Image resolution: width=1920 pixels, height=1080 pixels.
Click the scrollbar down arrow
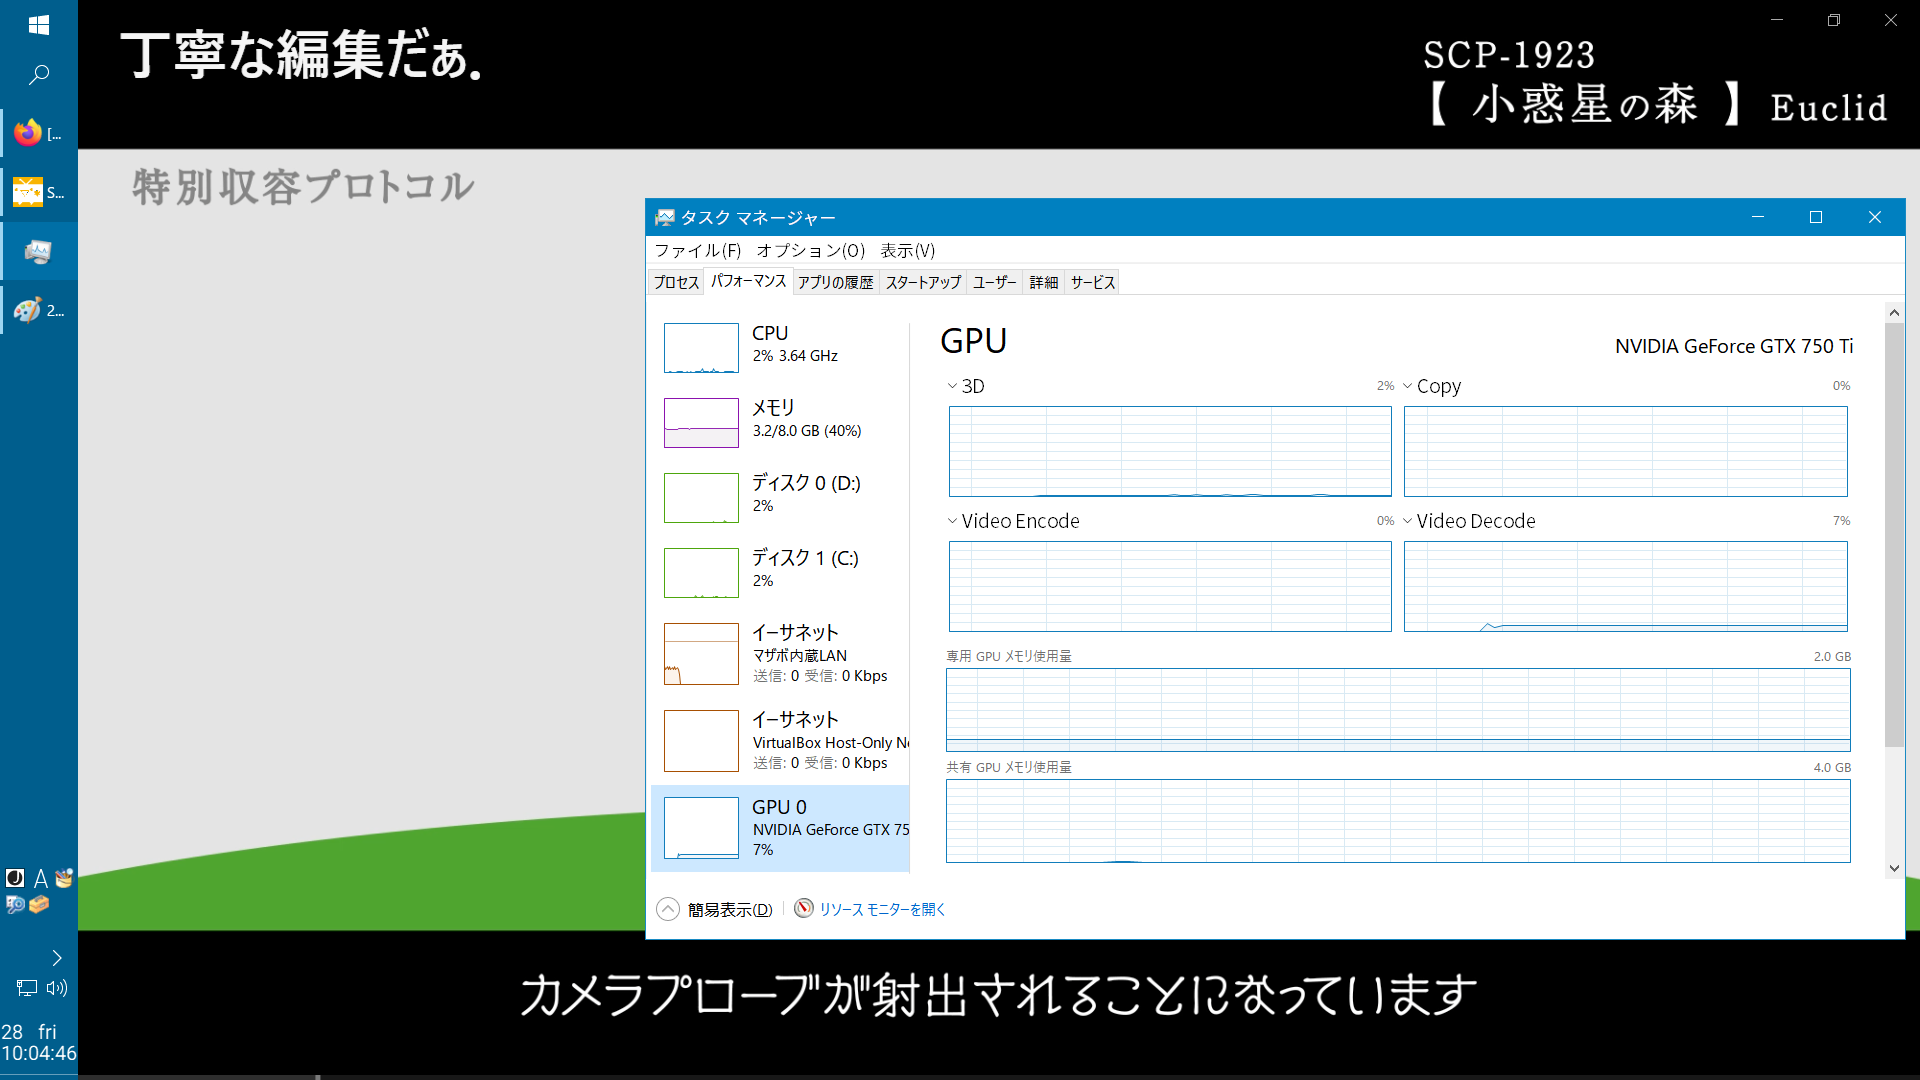1894,867
